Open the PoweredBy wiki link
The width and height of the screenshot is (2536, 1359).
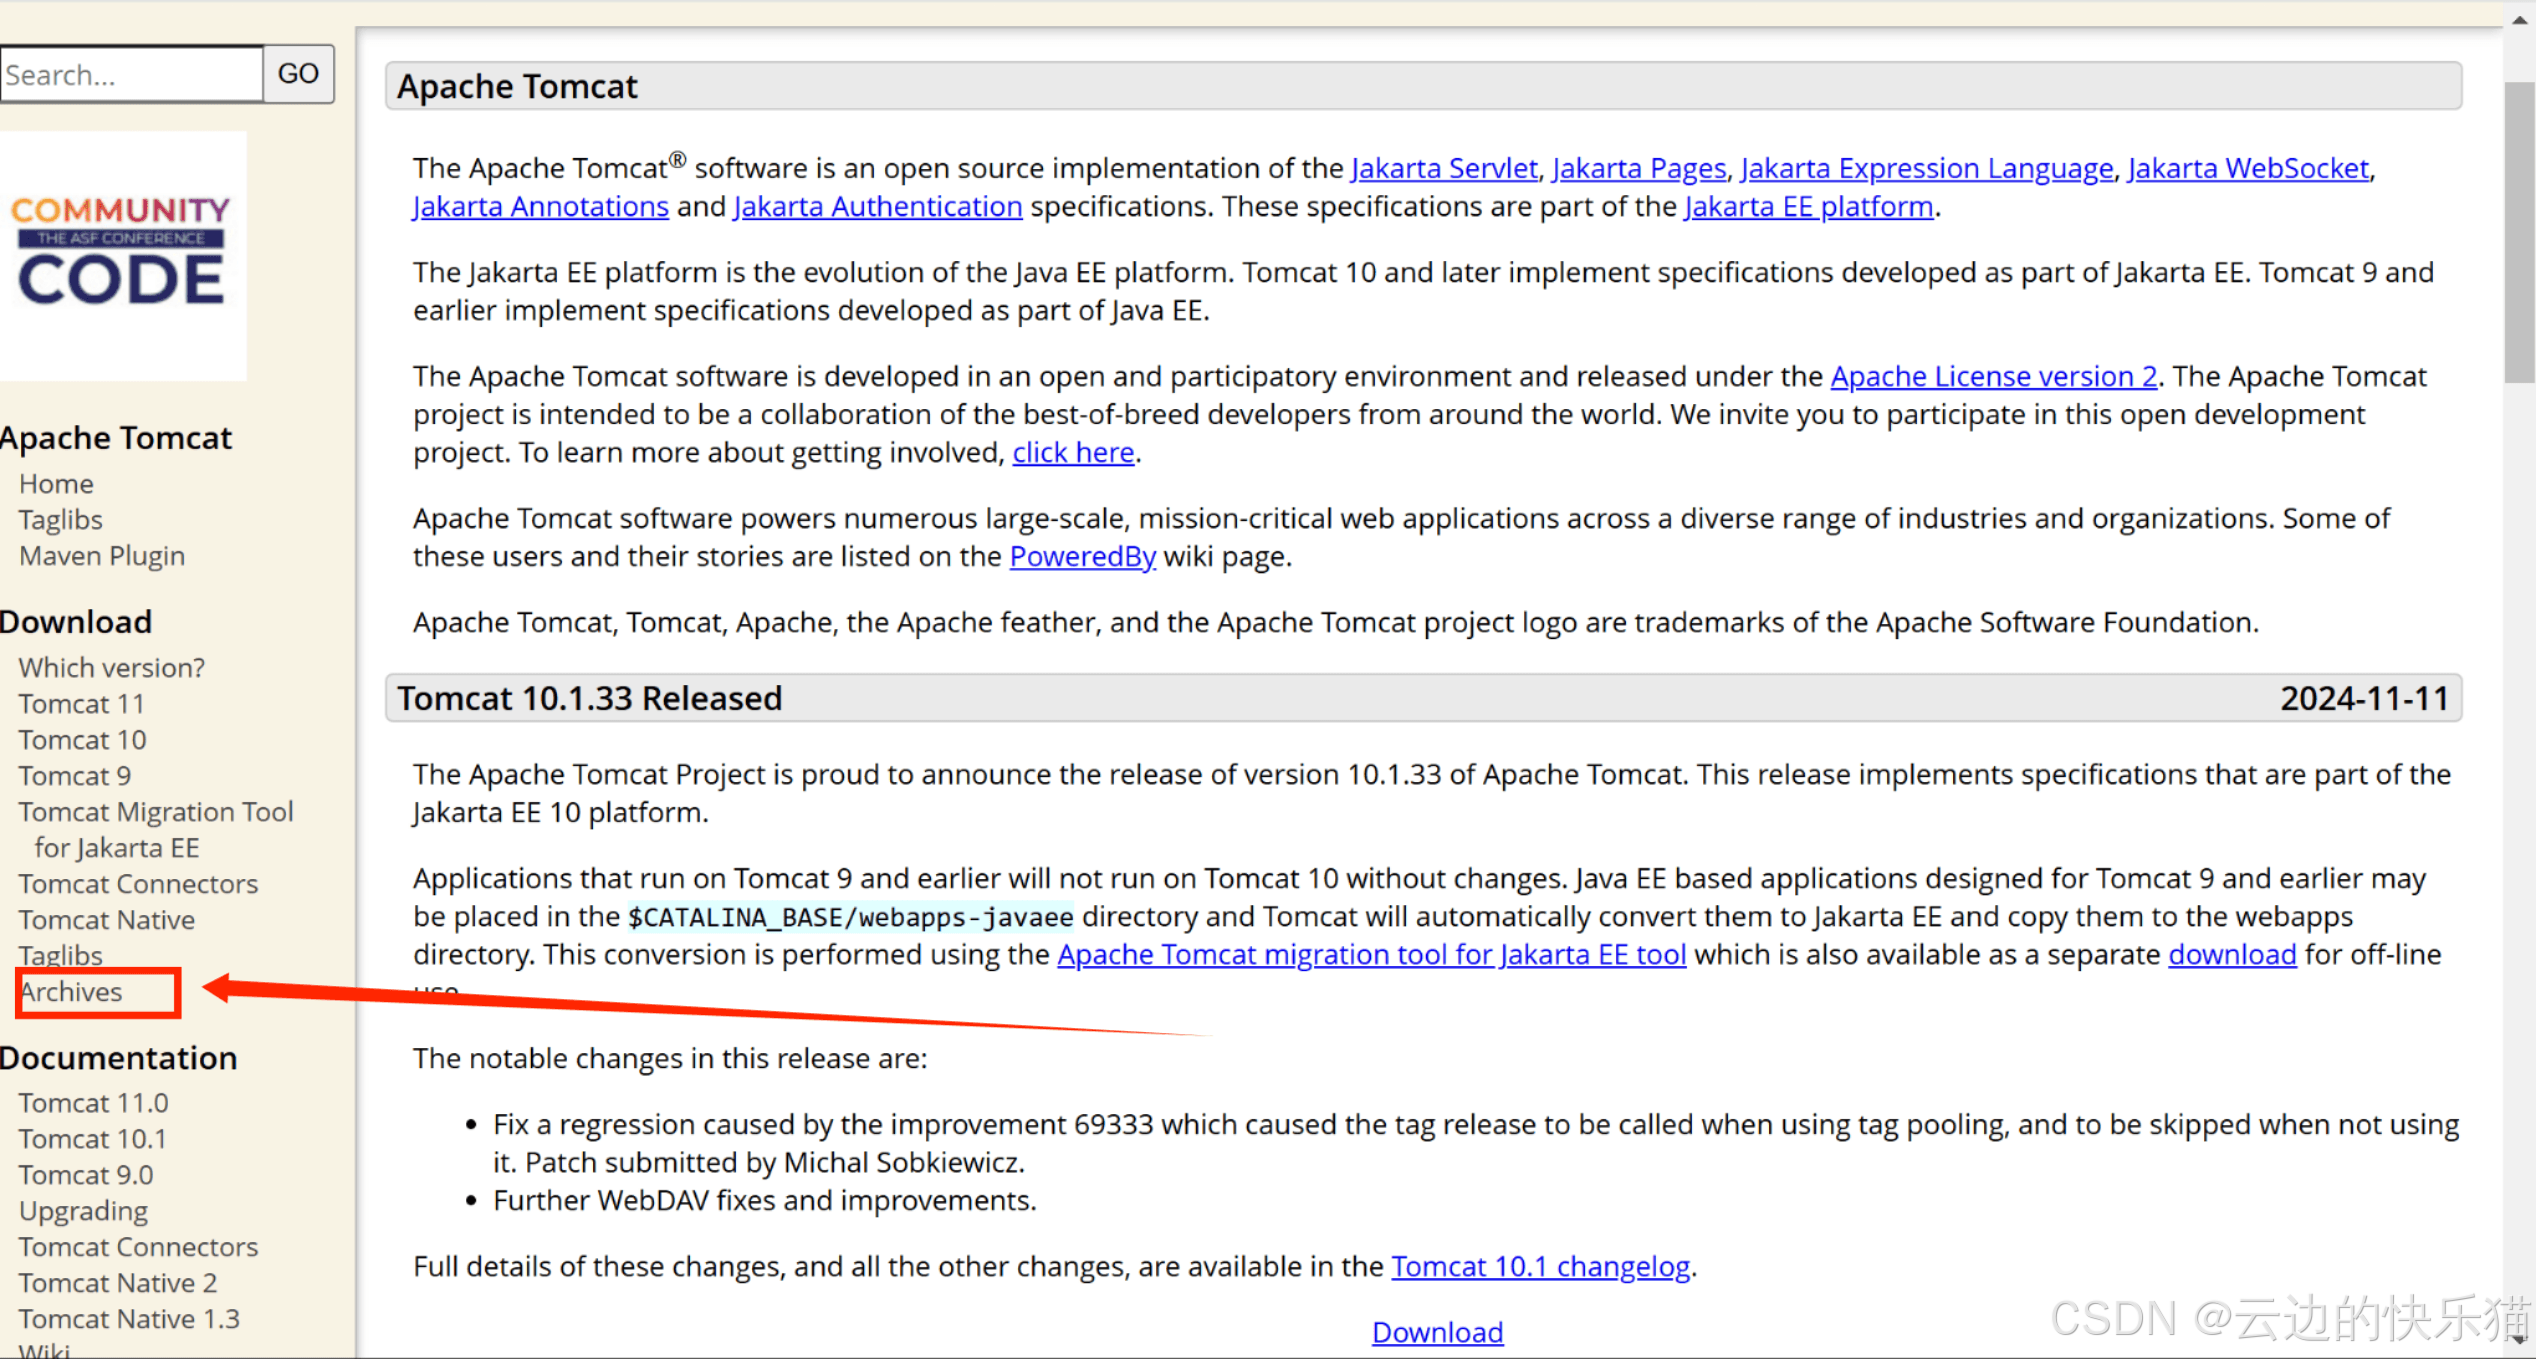tap(1083, 556)
